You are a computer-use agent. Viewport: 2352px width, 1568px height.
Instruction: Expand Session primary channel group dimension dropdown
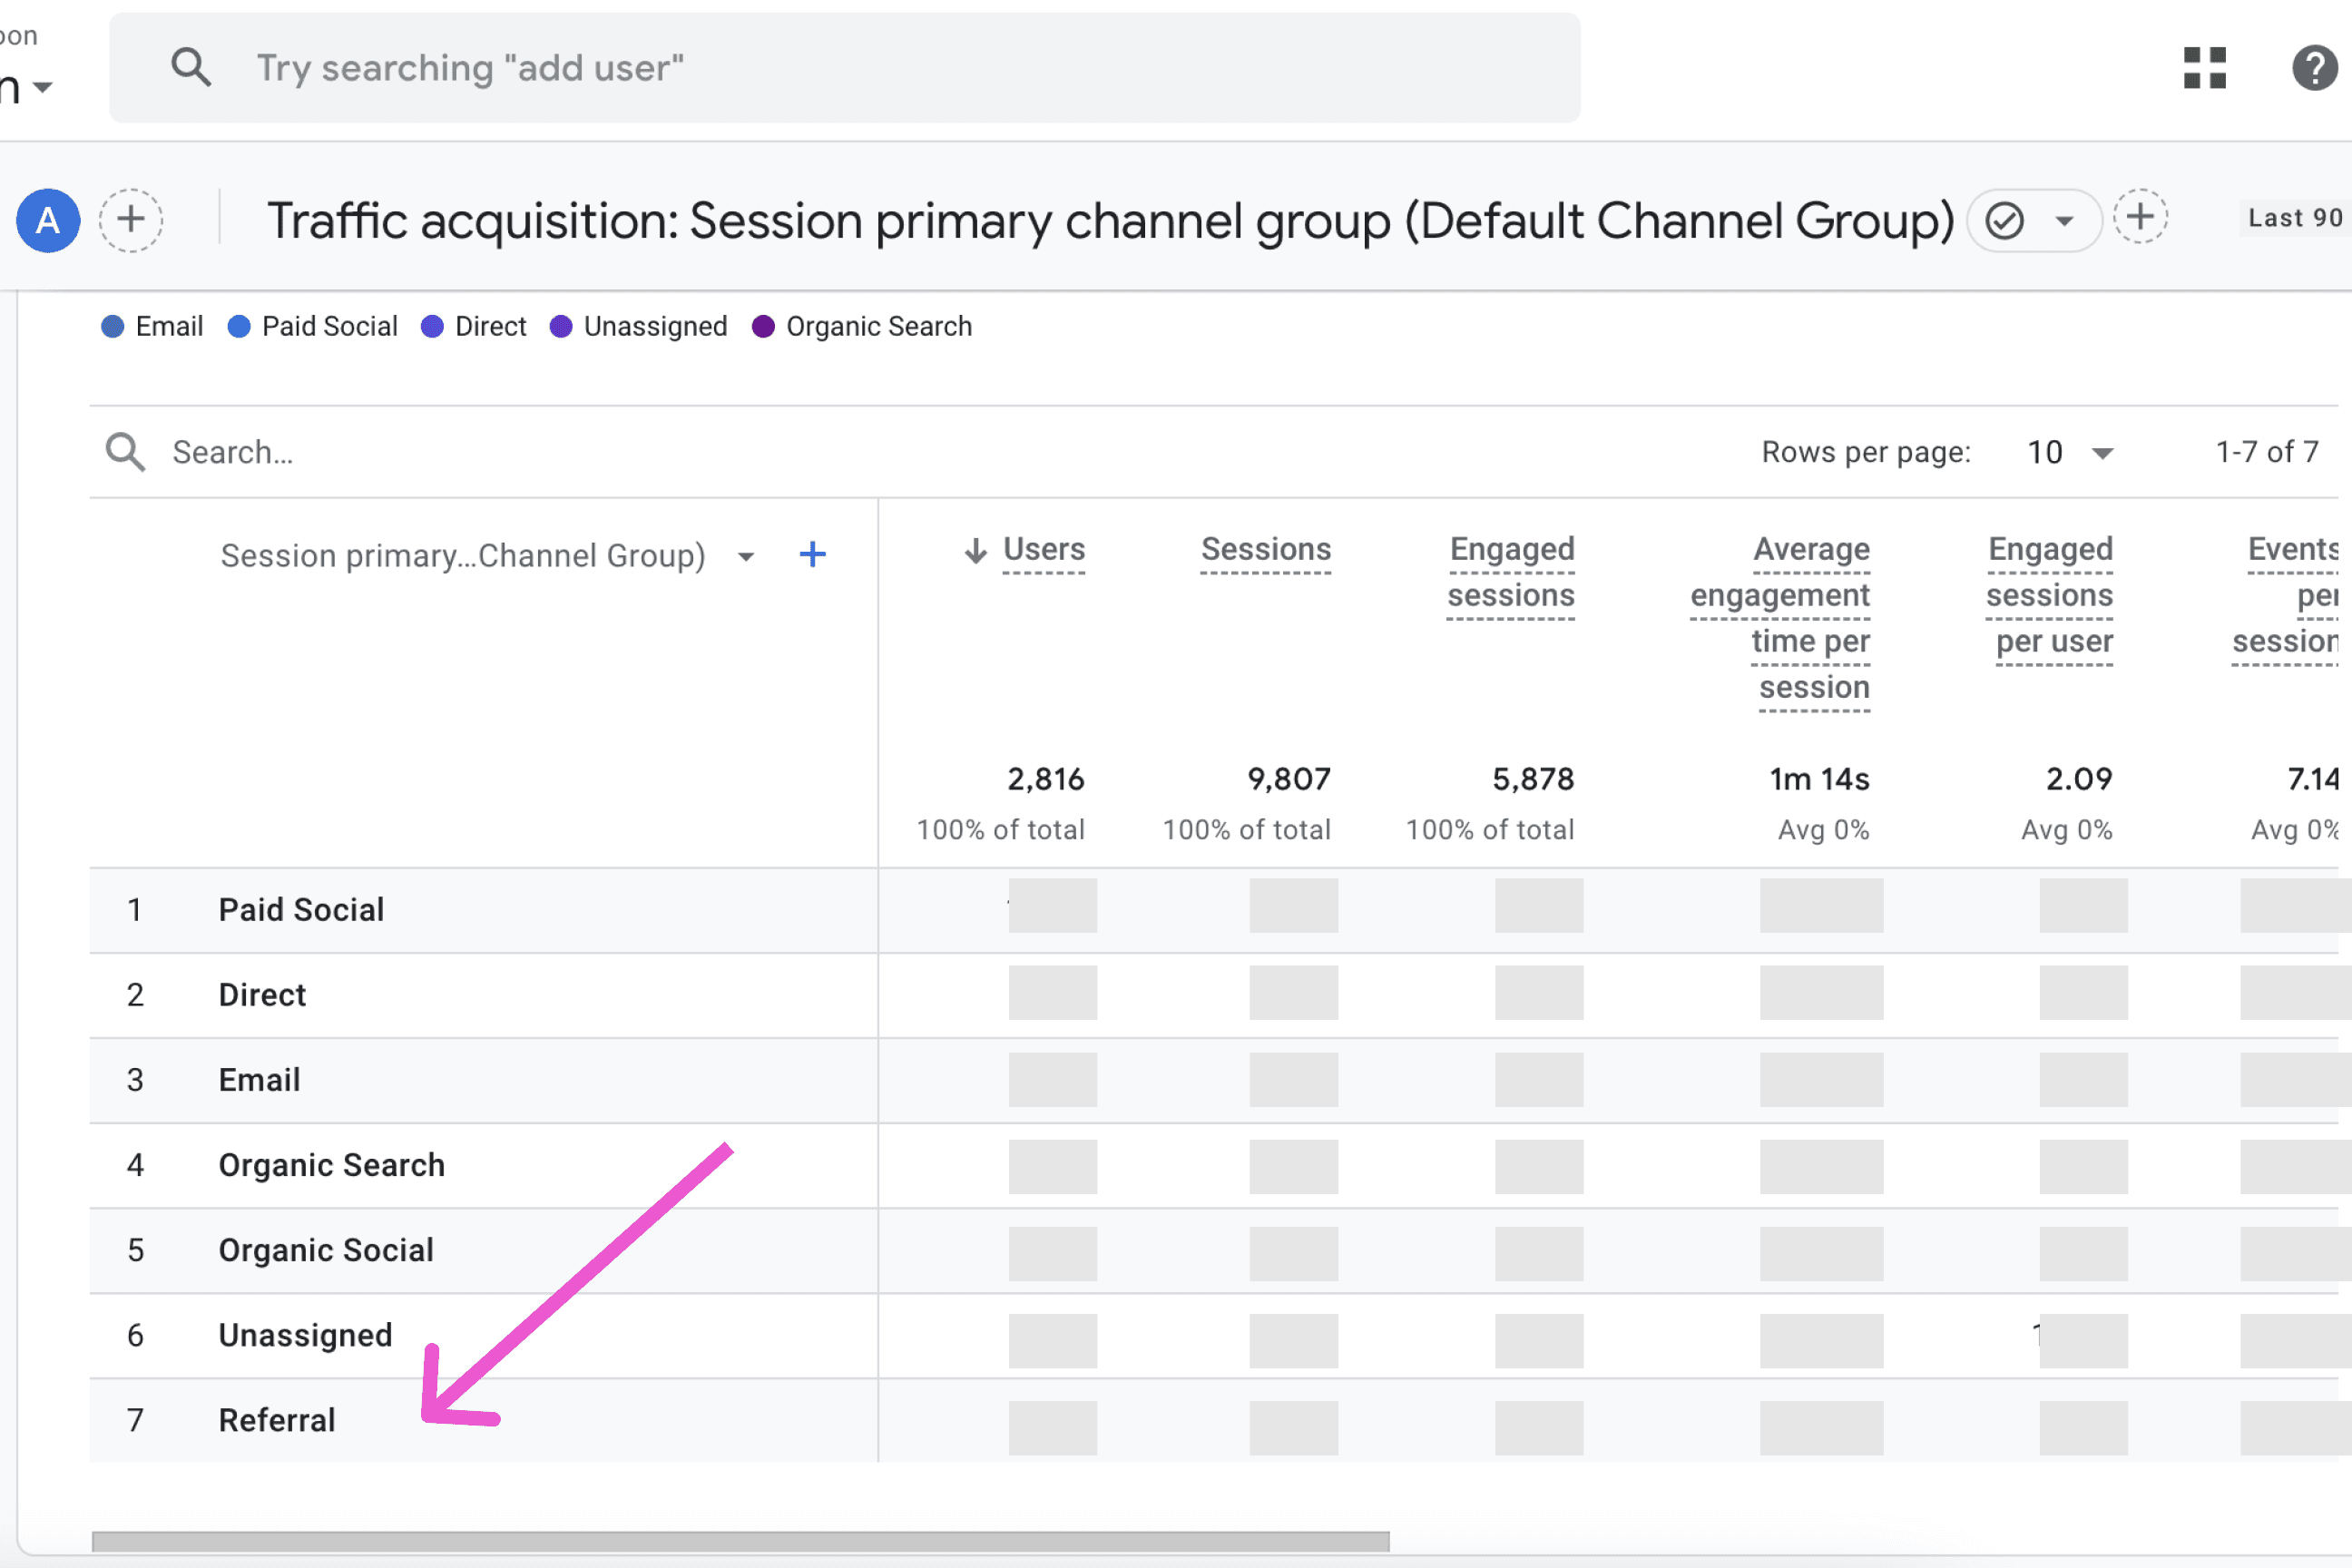pyautogui.click(x=746, y=556)
